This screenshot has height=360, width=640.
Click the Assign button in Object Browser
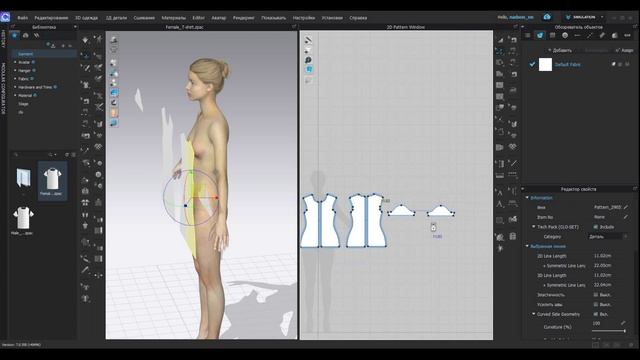624,50
